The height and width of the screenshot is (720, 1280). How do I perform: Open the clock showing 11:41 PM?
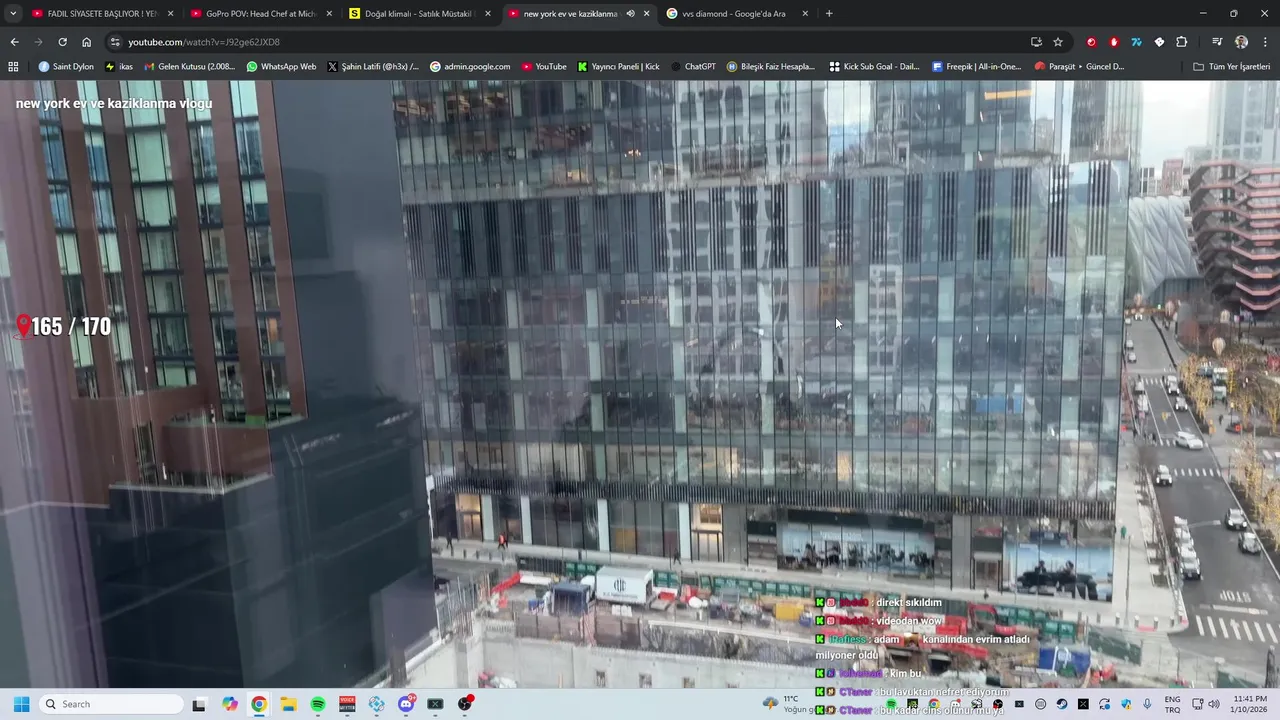coord(1250,704)
